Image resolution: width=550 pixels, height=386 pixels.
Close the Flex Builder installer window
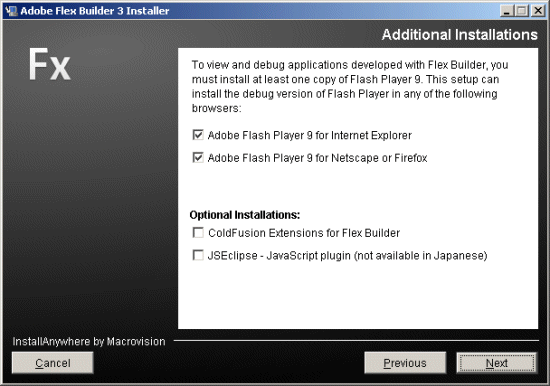point(537,11)
